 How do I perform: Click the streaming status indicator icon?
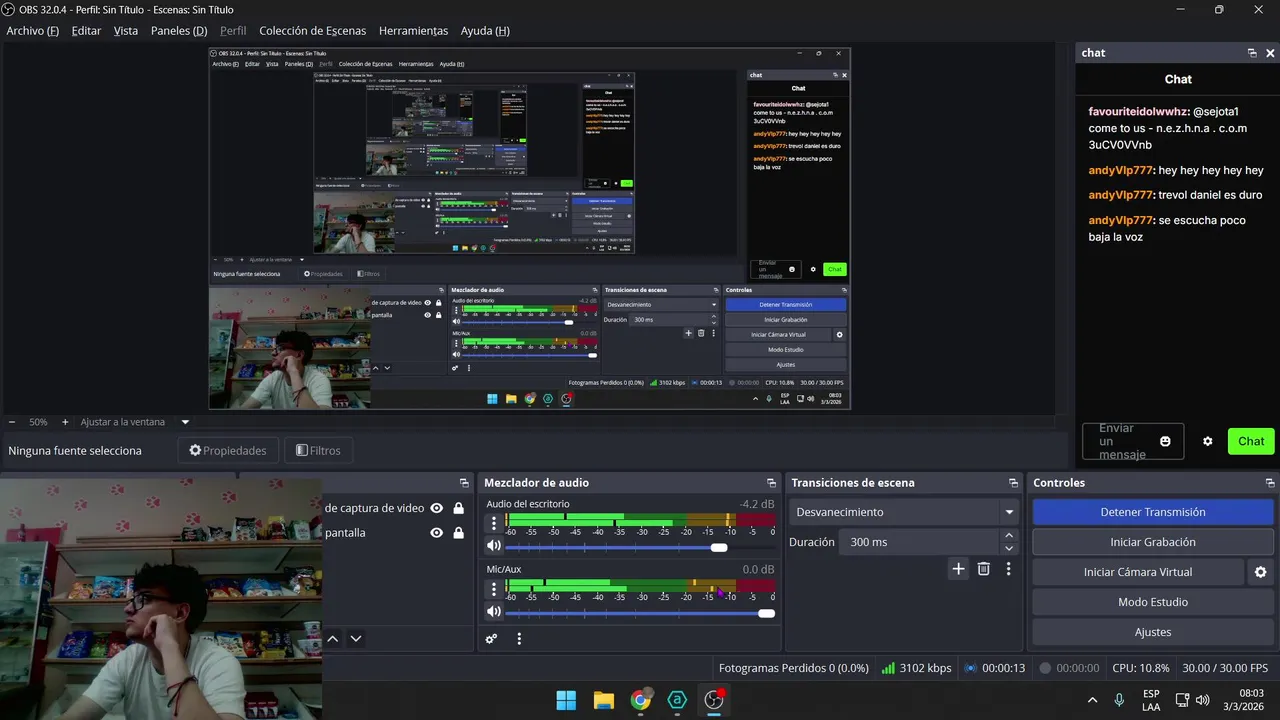970,668
